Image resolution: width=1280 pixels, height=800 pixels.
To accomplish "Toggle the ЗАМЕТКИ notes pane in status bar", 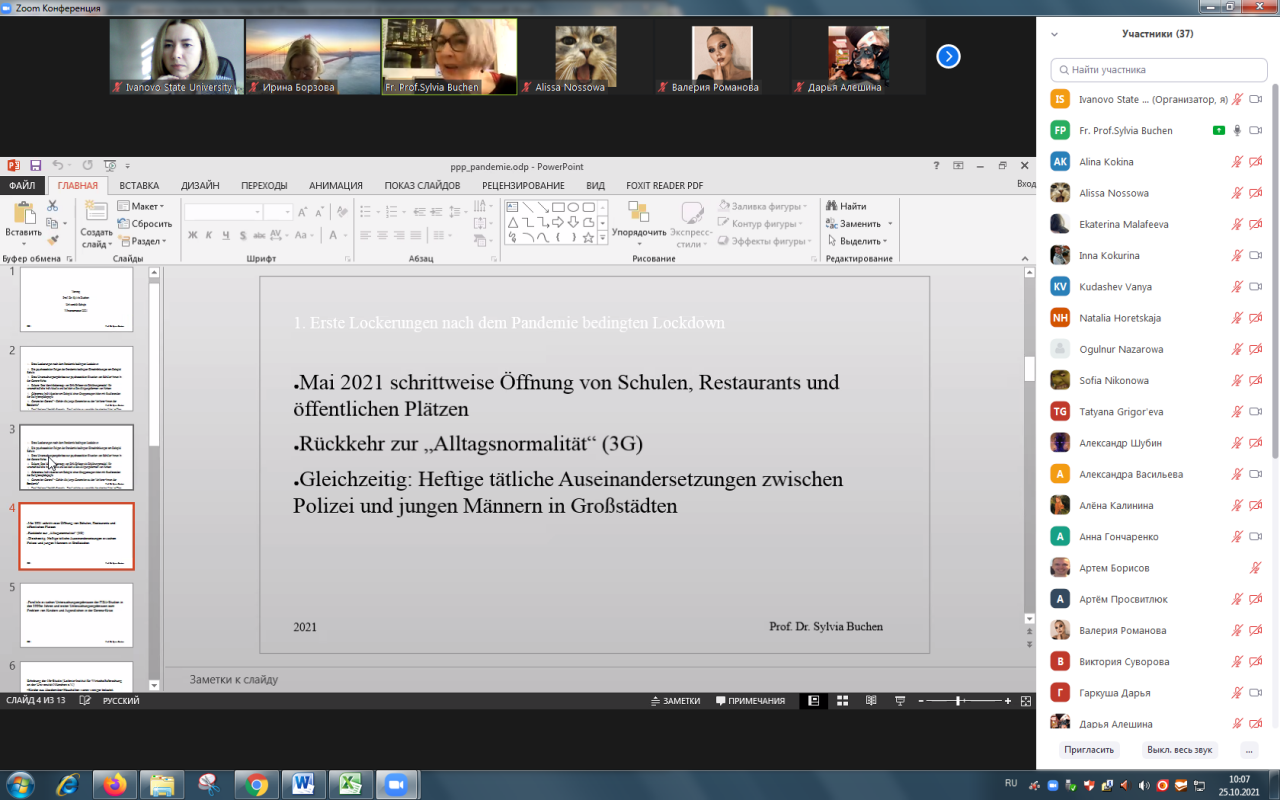I will click(675, 701).
